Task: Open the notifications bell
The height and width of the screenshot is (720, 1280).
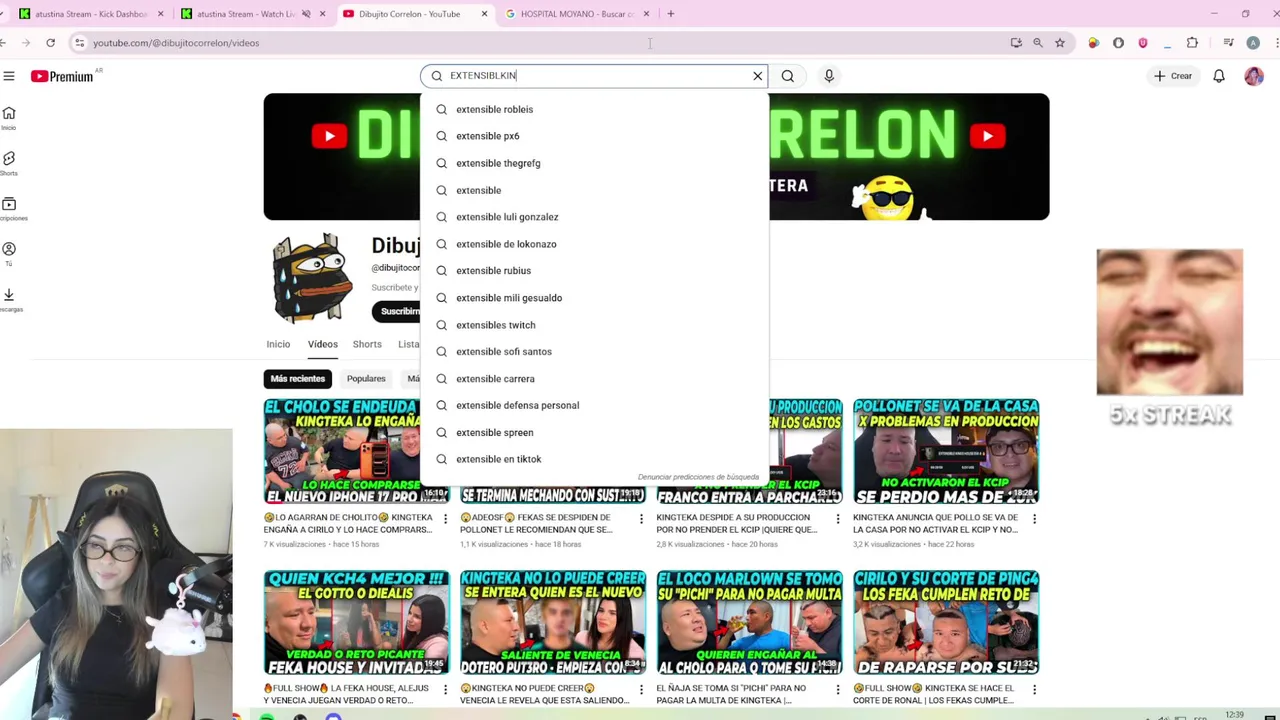Action: (x=1219, y=76)
